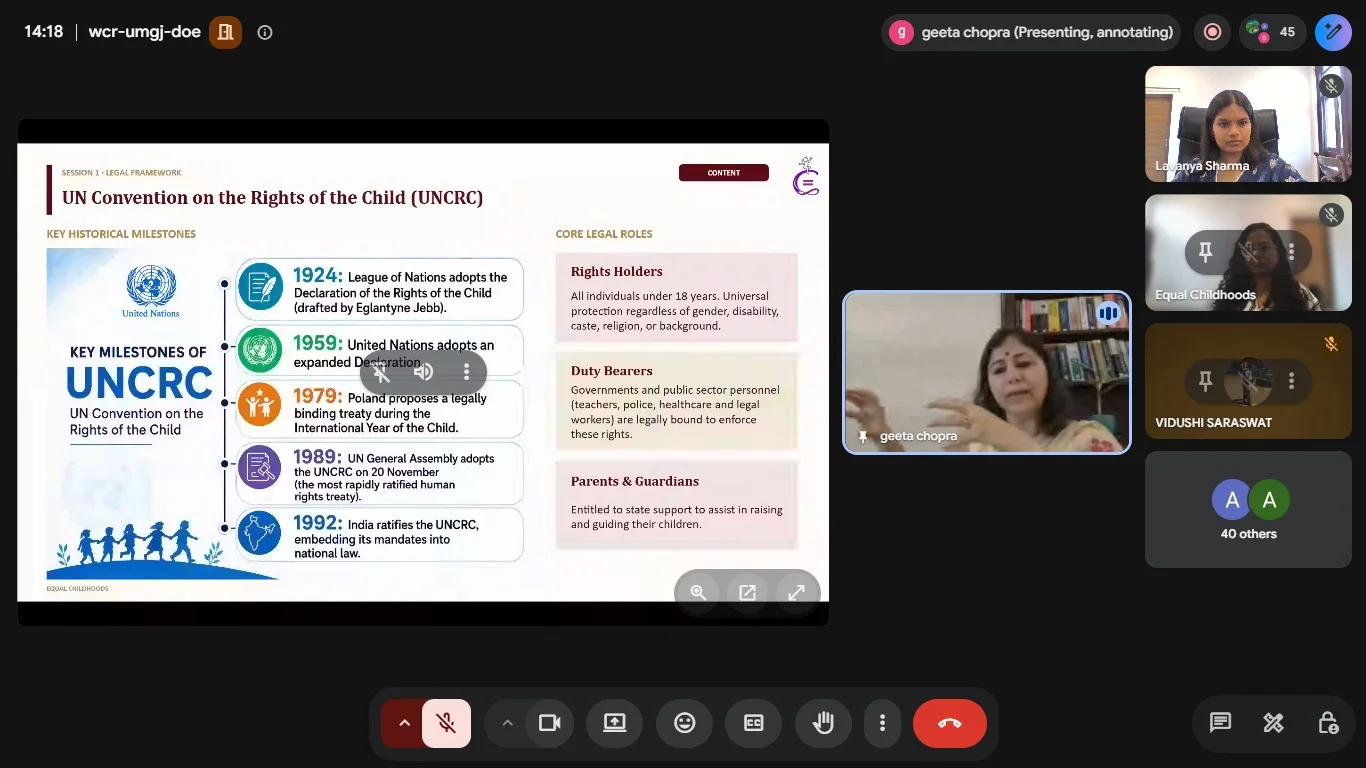Leave the call
1366x768 pixels.
click(950, 723)
